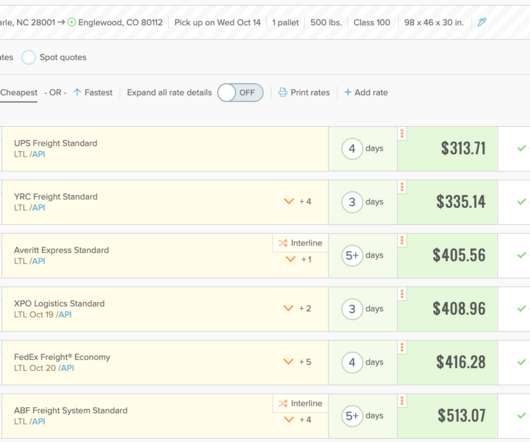Screen dimensions: 530x442
Task: Click API link under UPS Freight Standard
Action: pos(39,154)
